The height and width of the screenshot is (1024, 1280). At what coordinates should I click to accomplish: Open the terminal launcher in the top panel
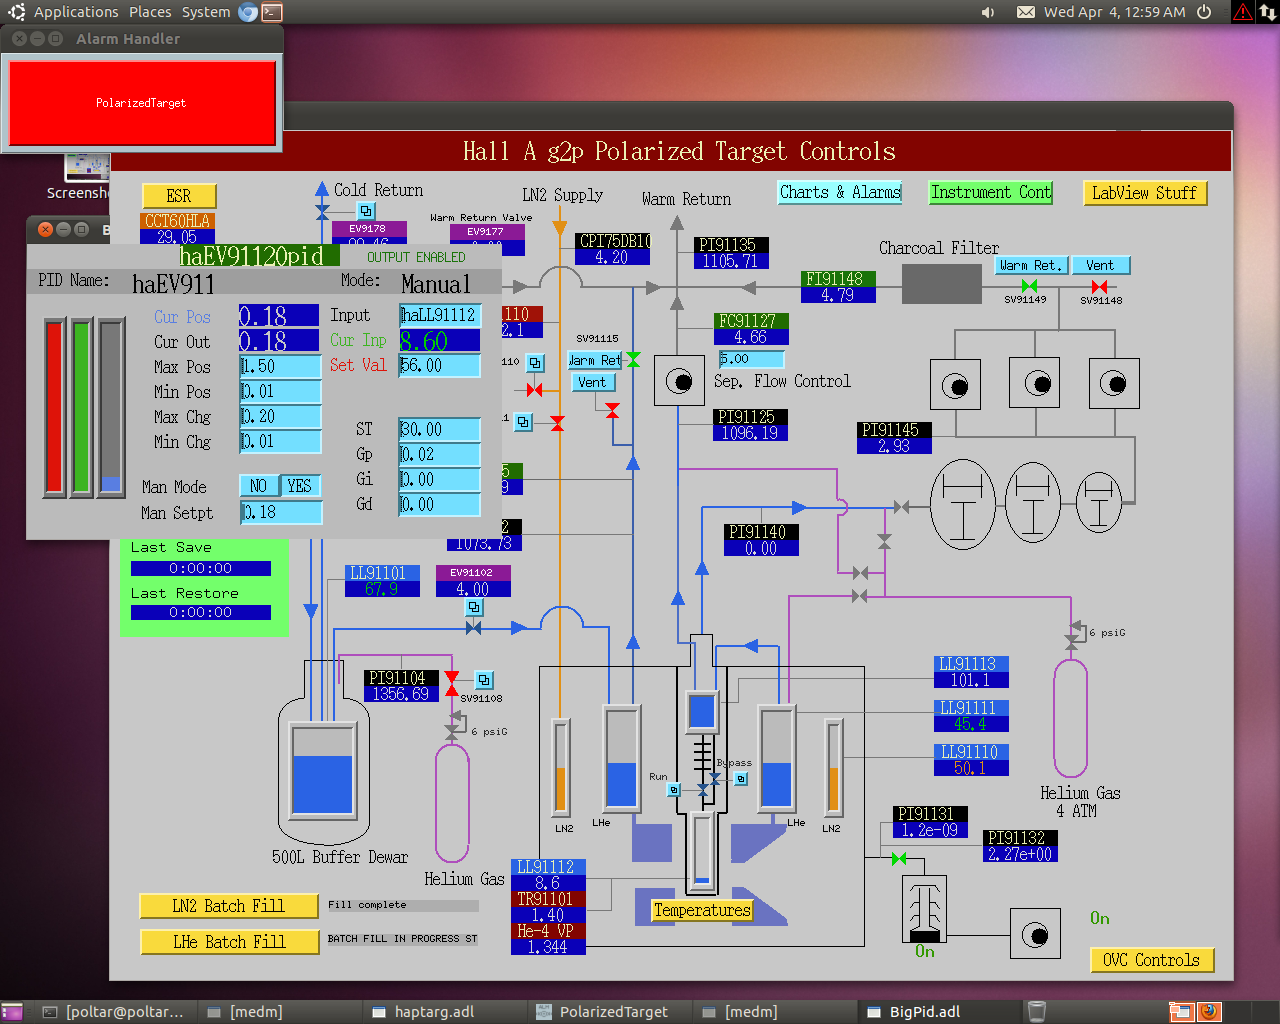(x=272, y=12)
